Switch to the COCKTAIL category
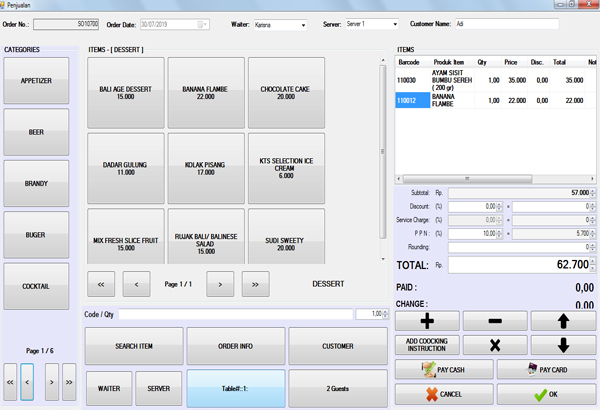 pyautogui.click(x=37, y=286)
